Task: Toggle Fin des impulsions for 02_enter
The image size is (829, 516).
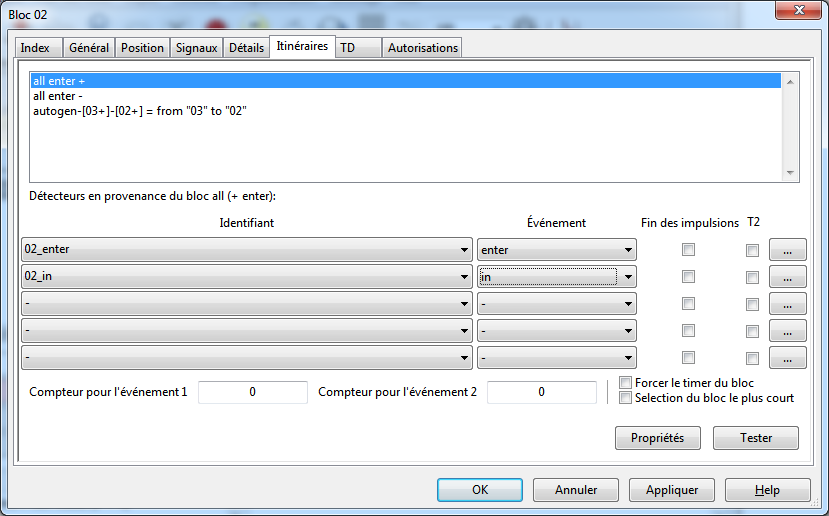Action: click(x=688, y=250)
